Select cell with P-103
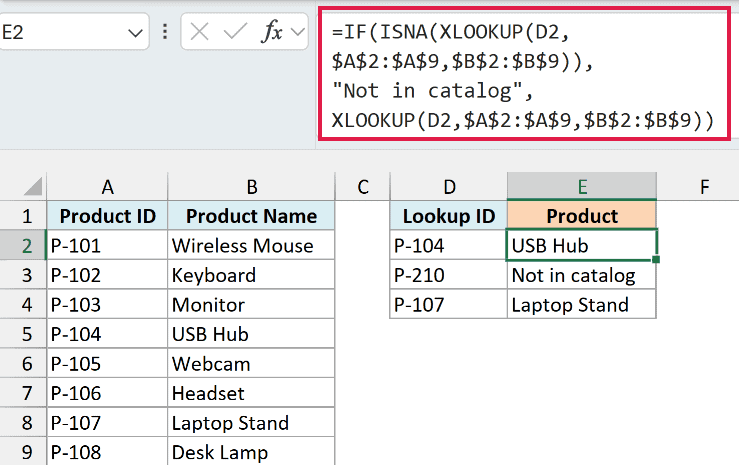 click(107, 305)
